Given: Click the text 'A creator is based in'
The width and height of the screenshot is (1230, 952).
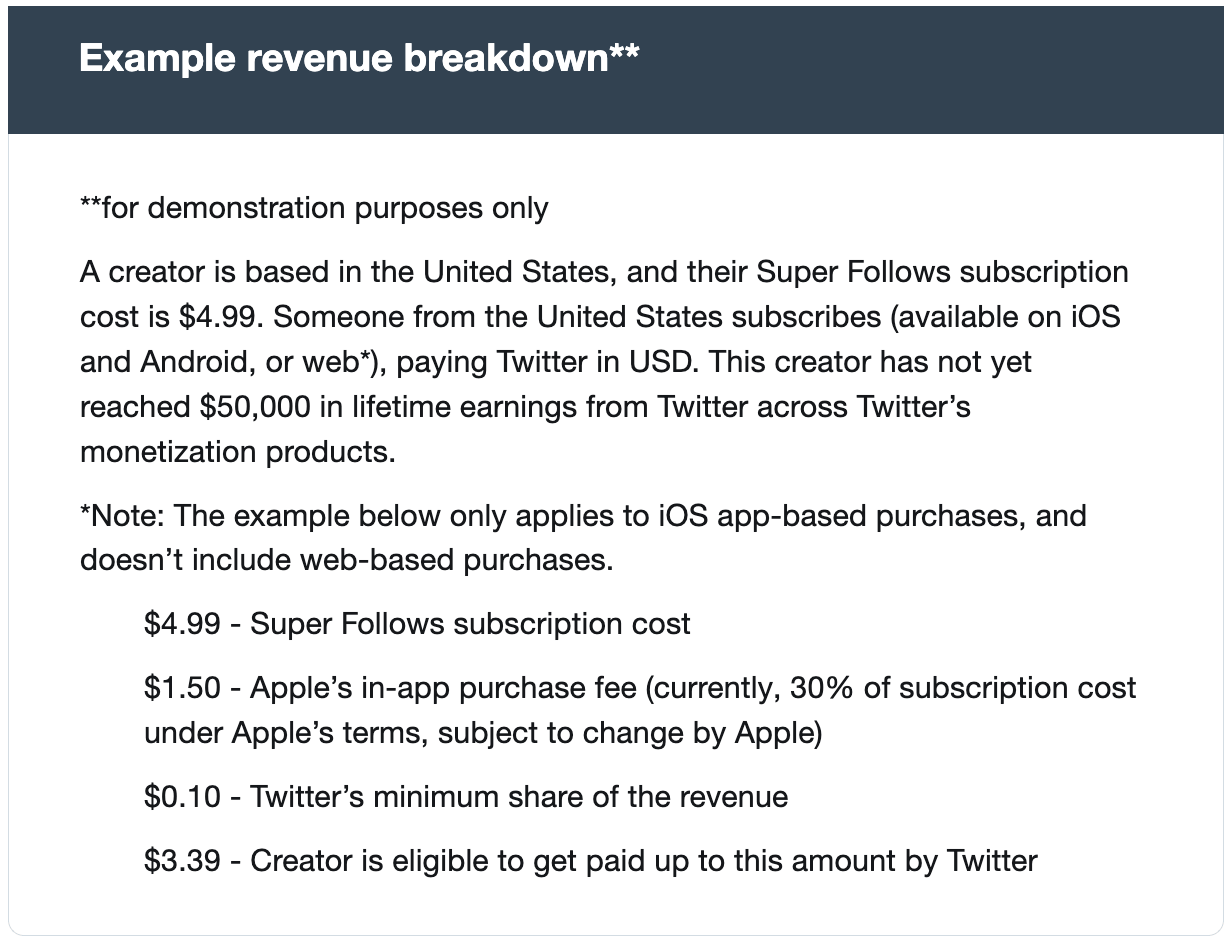Looking at the screenshot, I should tap(247, 272).
